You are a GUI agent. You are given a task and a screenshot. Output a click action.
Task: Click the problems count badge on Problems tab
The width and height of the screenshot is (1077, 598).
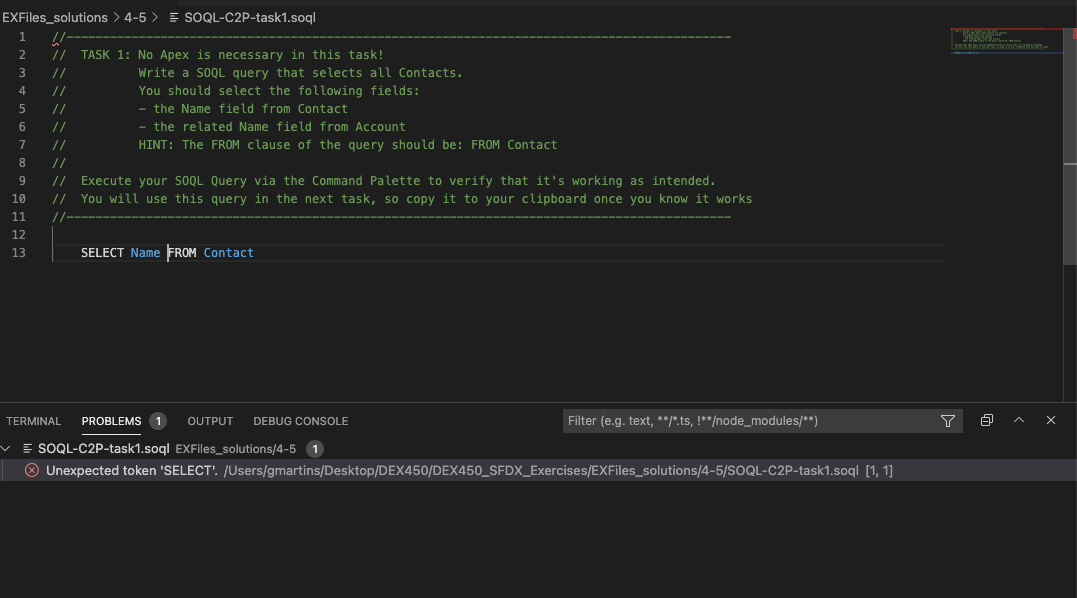[x=158, y=421]
